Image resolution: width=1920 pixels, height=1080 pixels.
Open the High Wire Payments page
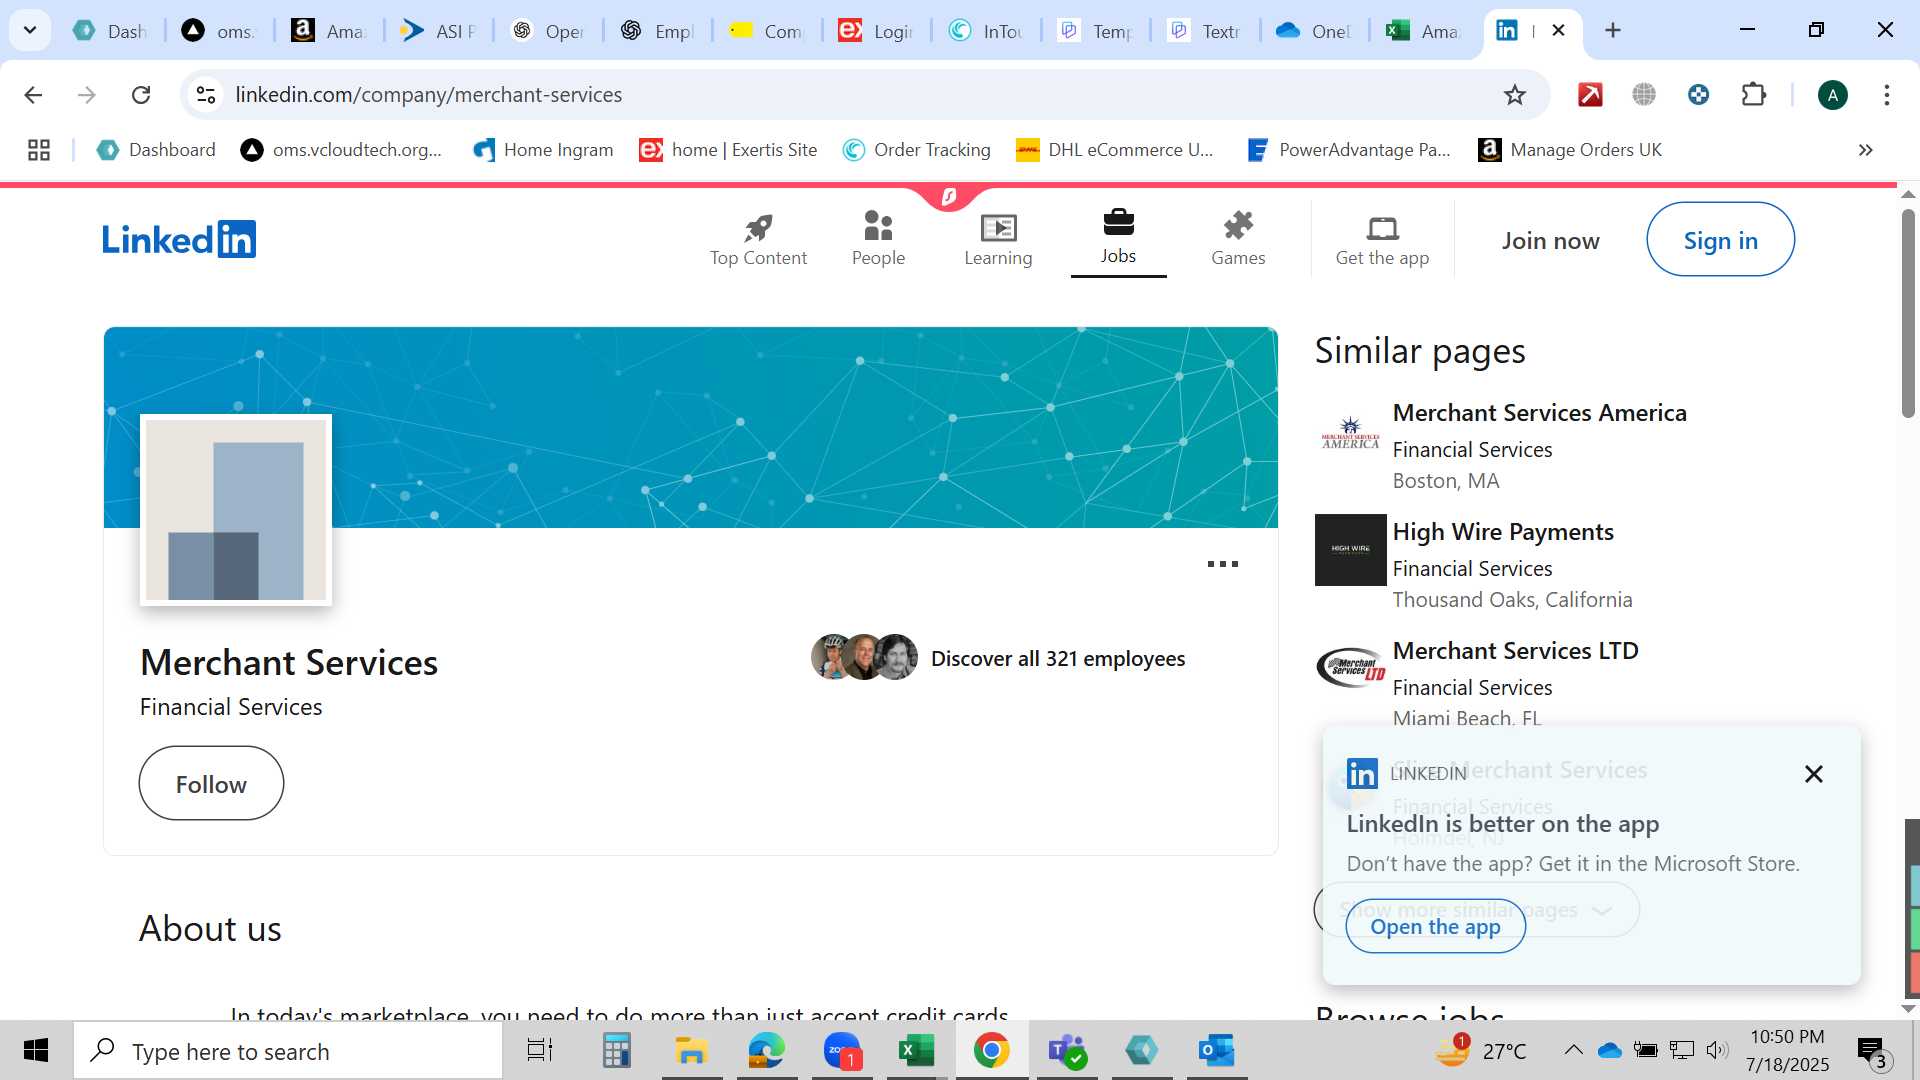point(1503,532)
